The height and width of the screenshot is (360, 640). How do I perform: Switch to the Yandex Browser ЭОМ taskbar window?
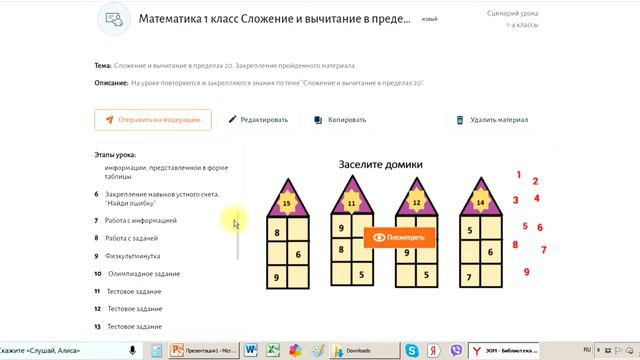pos(504,351)
